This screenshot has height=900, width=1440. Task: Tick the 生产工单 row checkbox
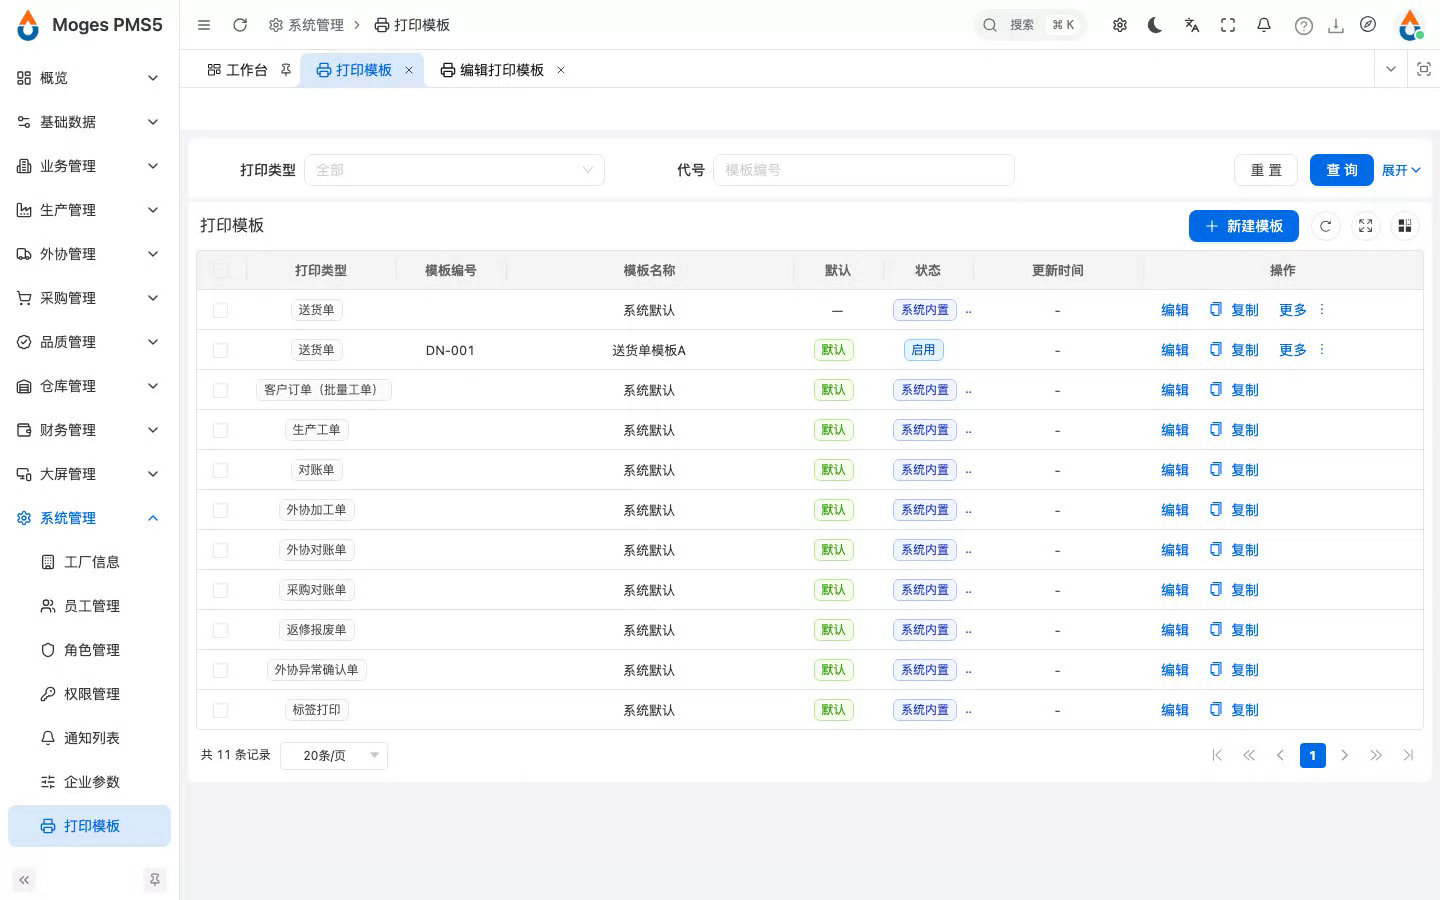[x=221, y=430]
